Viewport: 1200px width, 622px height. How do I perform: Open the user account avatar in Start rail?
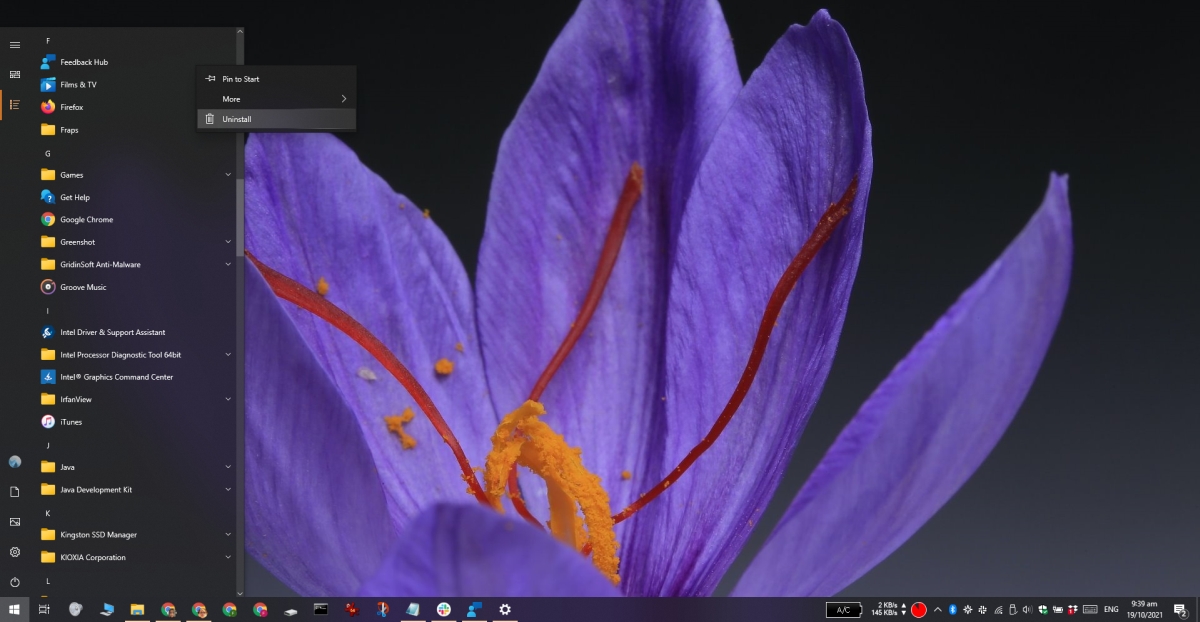coord(15,462)
